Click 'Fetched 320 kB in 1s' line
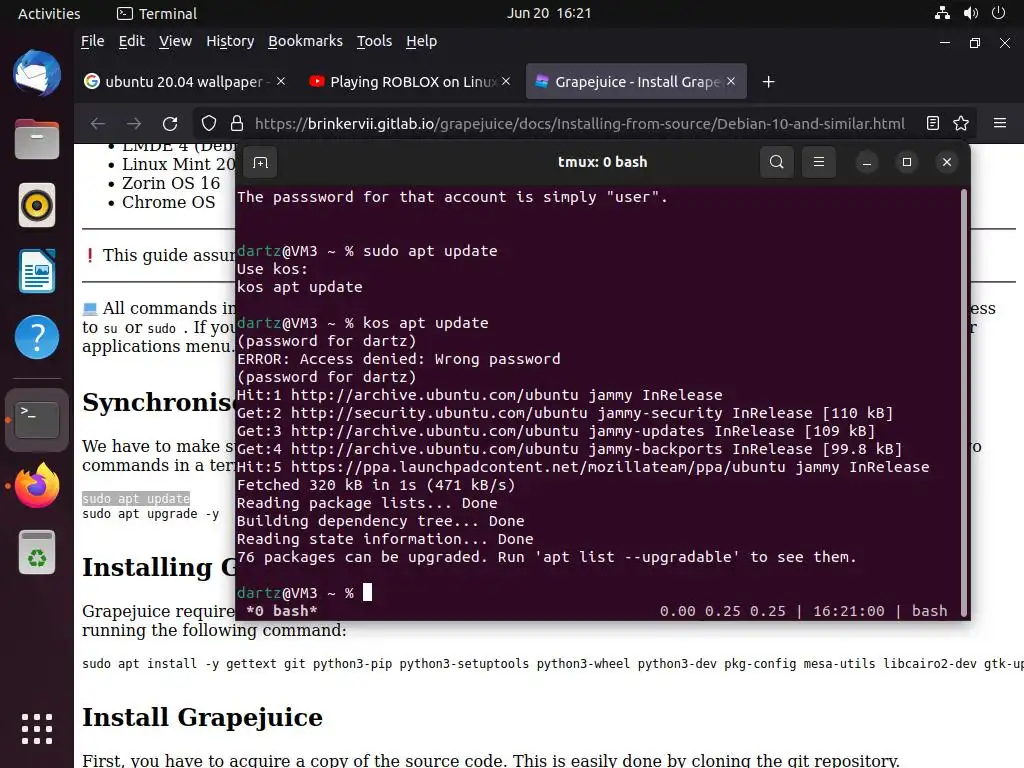1024x768 pixels. [x=376, y=485]
